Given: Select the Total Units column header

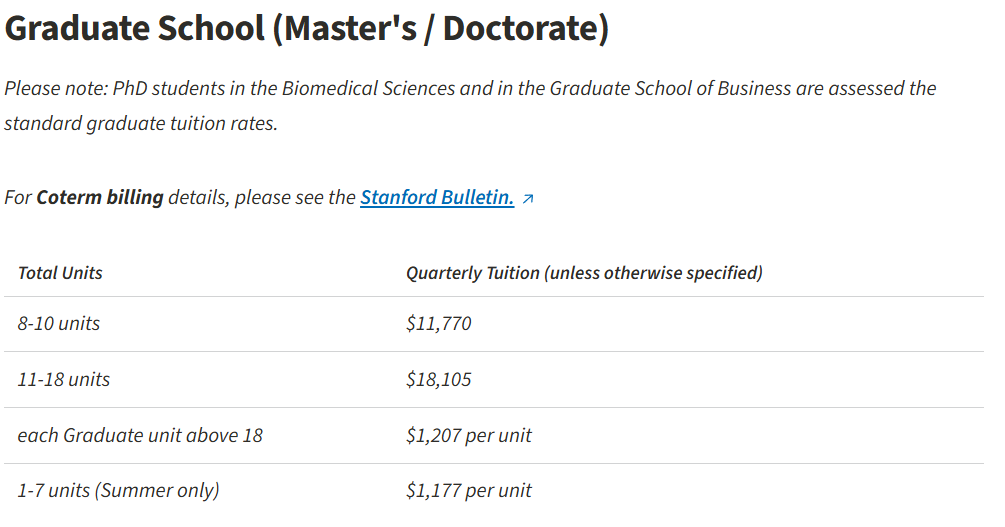Looking at the screenshot, I should 60,273.
